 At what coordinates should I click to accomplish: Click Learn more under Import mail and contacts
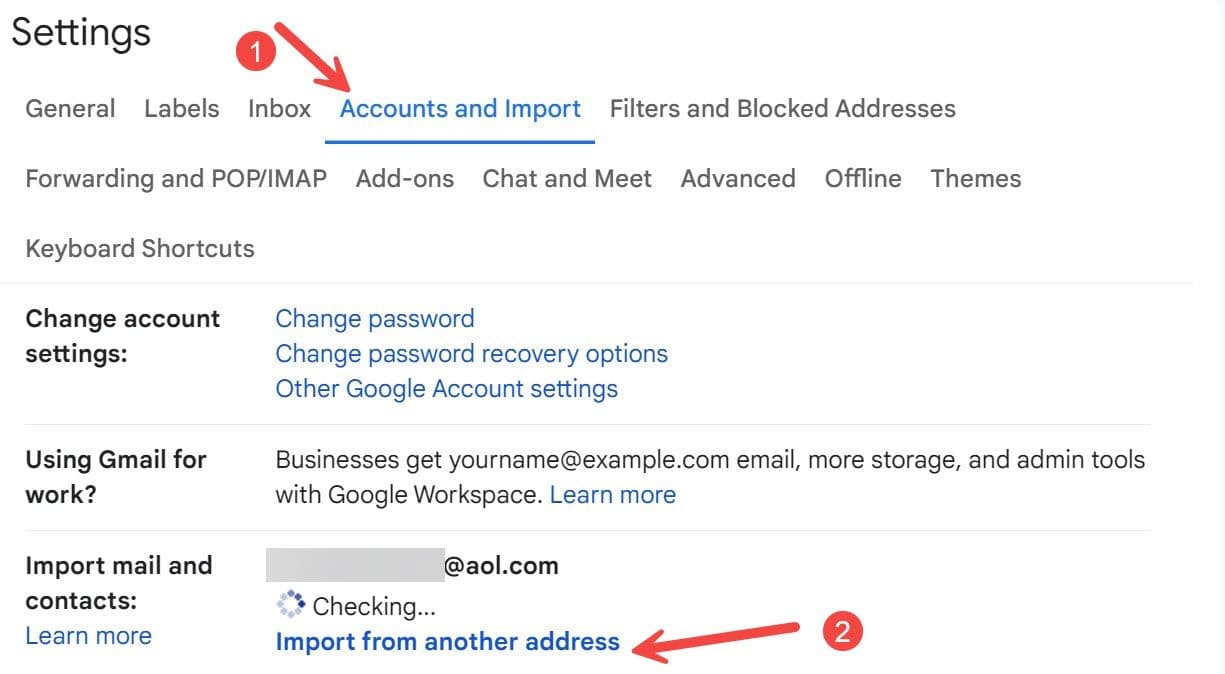(x=88, y=636)
